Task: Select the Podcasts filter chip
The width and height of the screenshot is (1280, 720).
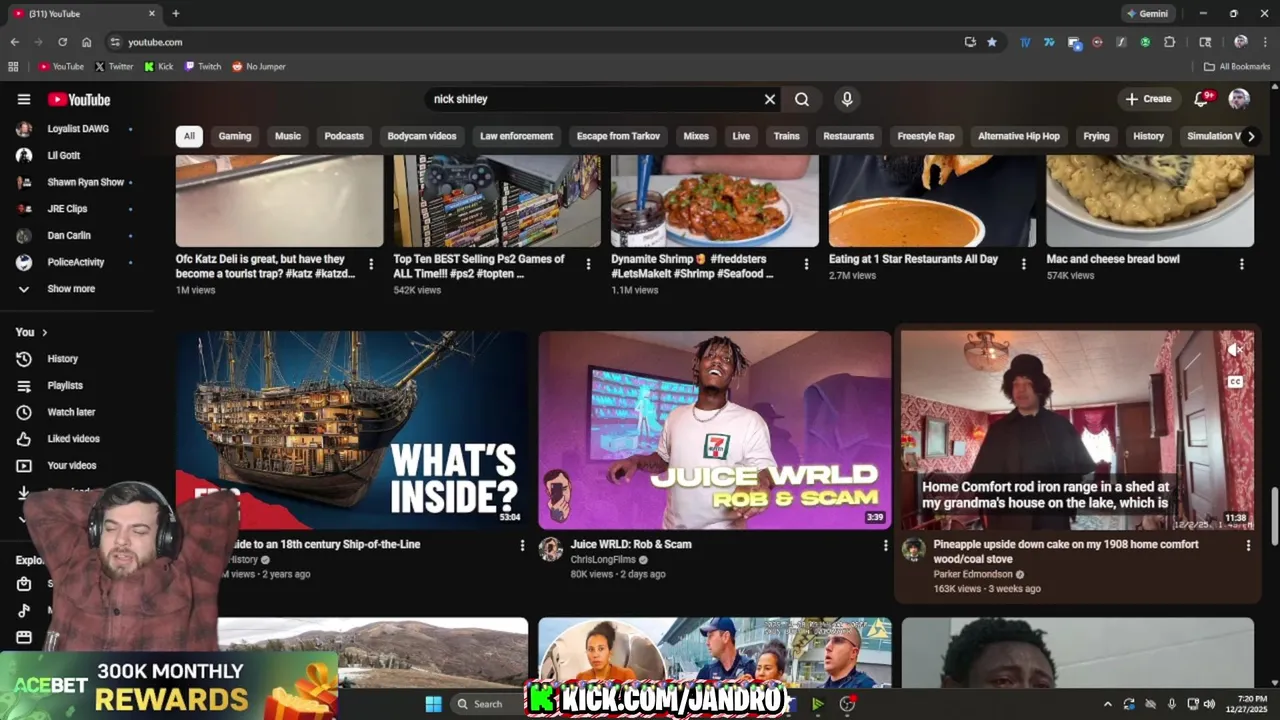Action: pyautogui.click(x=344, y=136)
